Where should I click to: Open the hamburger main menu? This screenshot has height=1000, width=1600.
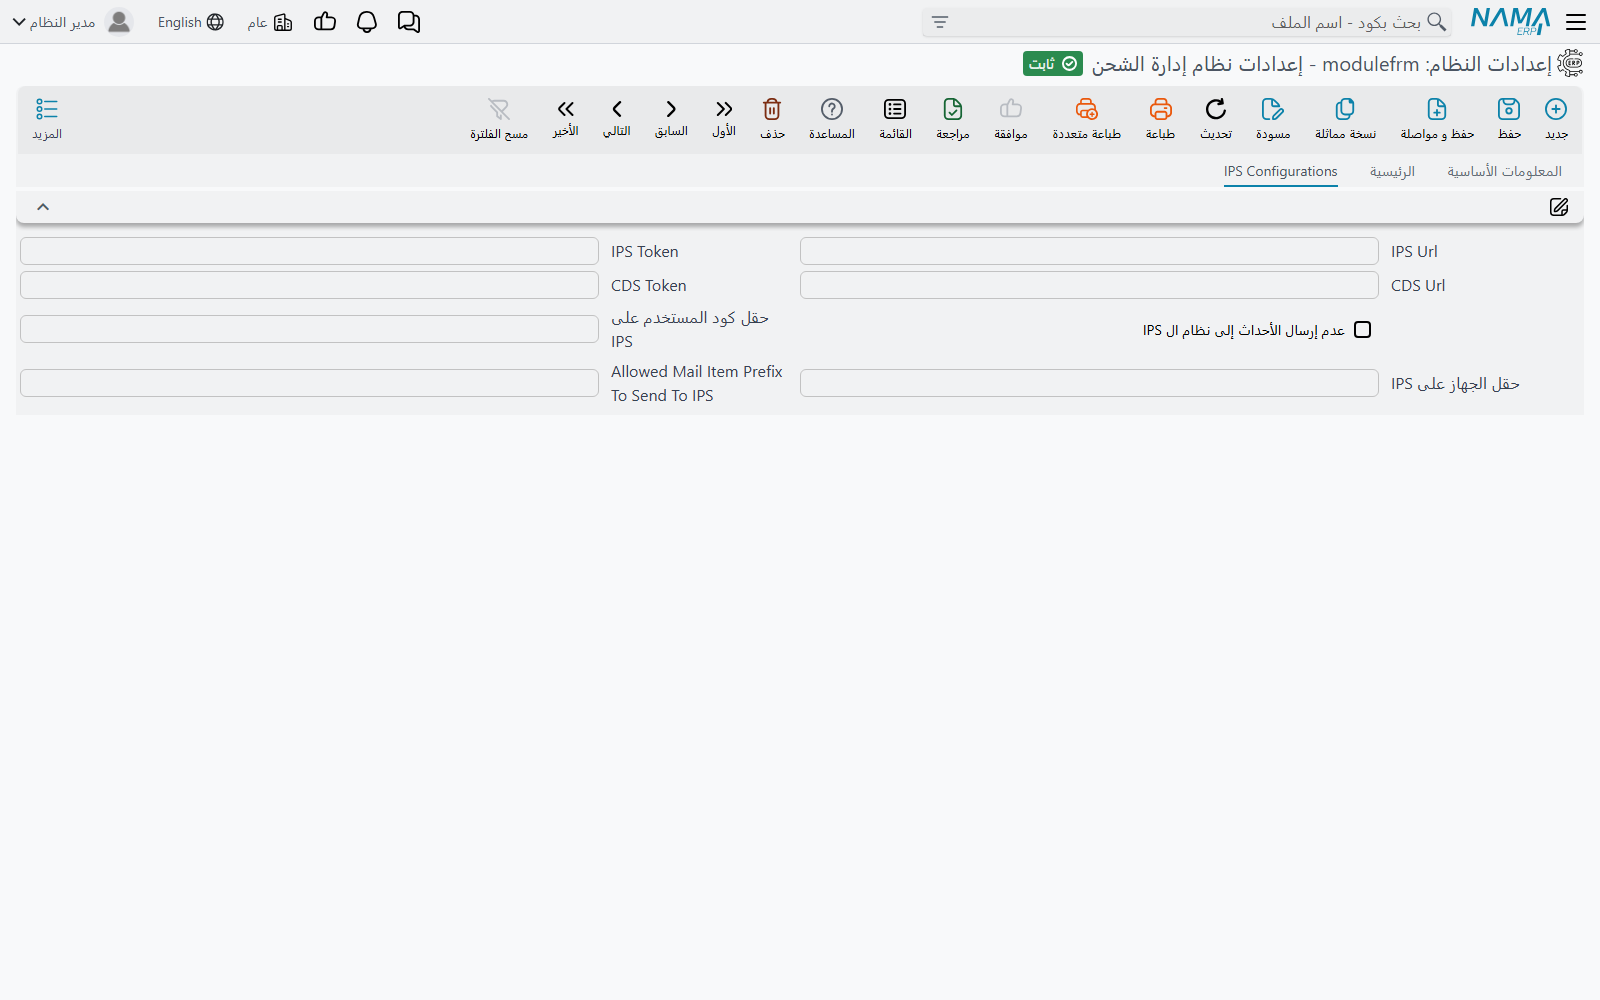point(1576,22)
